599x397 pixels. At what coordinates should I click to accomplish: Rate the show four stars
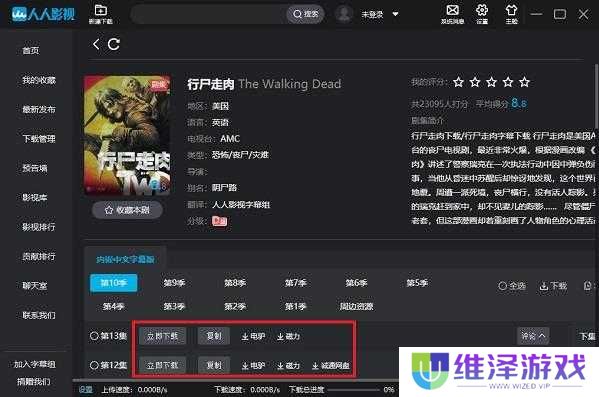(508, 82)
